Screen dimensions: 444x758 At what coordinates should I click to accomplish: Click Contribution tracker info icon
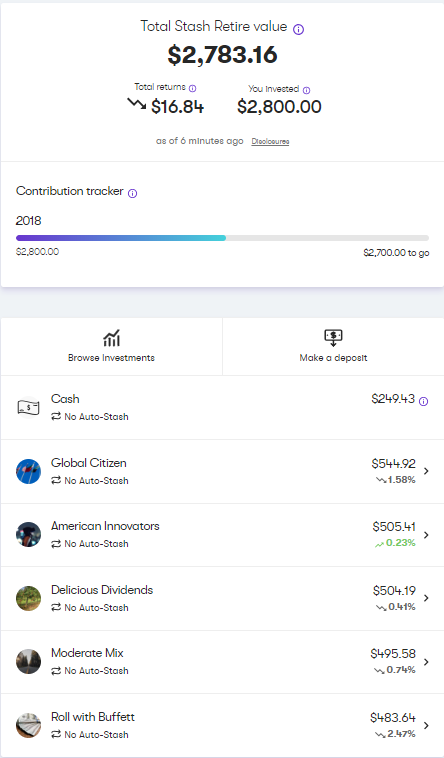click(x=133, y=193)
